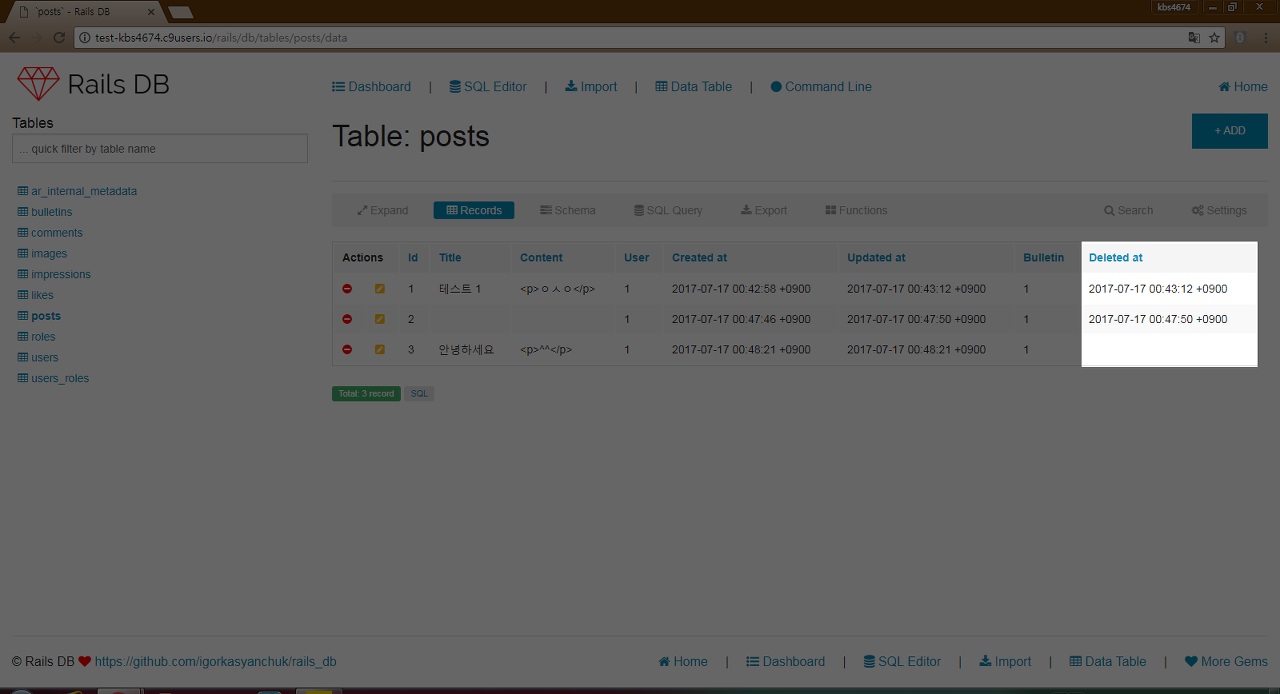The height and width of the screenshot is (694, 1280).
Task: Sort by the Deleted at column header
Action: 1115,258
